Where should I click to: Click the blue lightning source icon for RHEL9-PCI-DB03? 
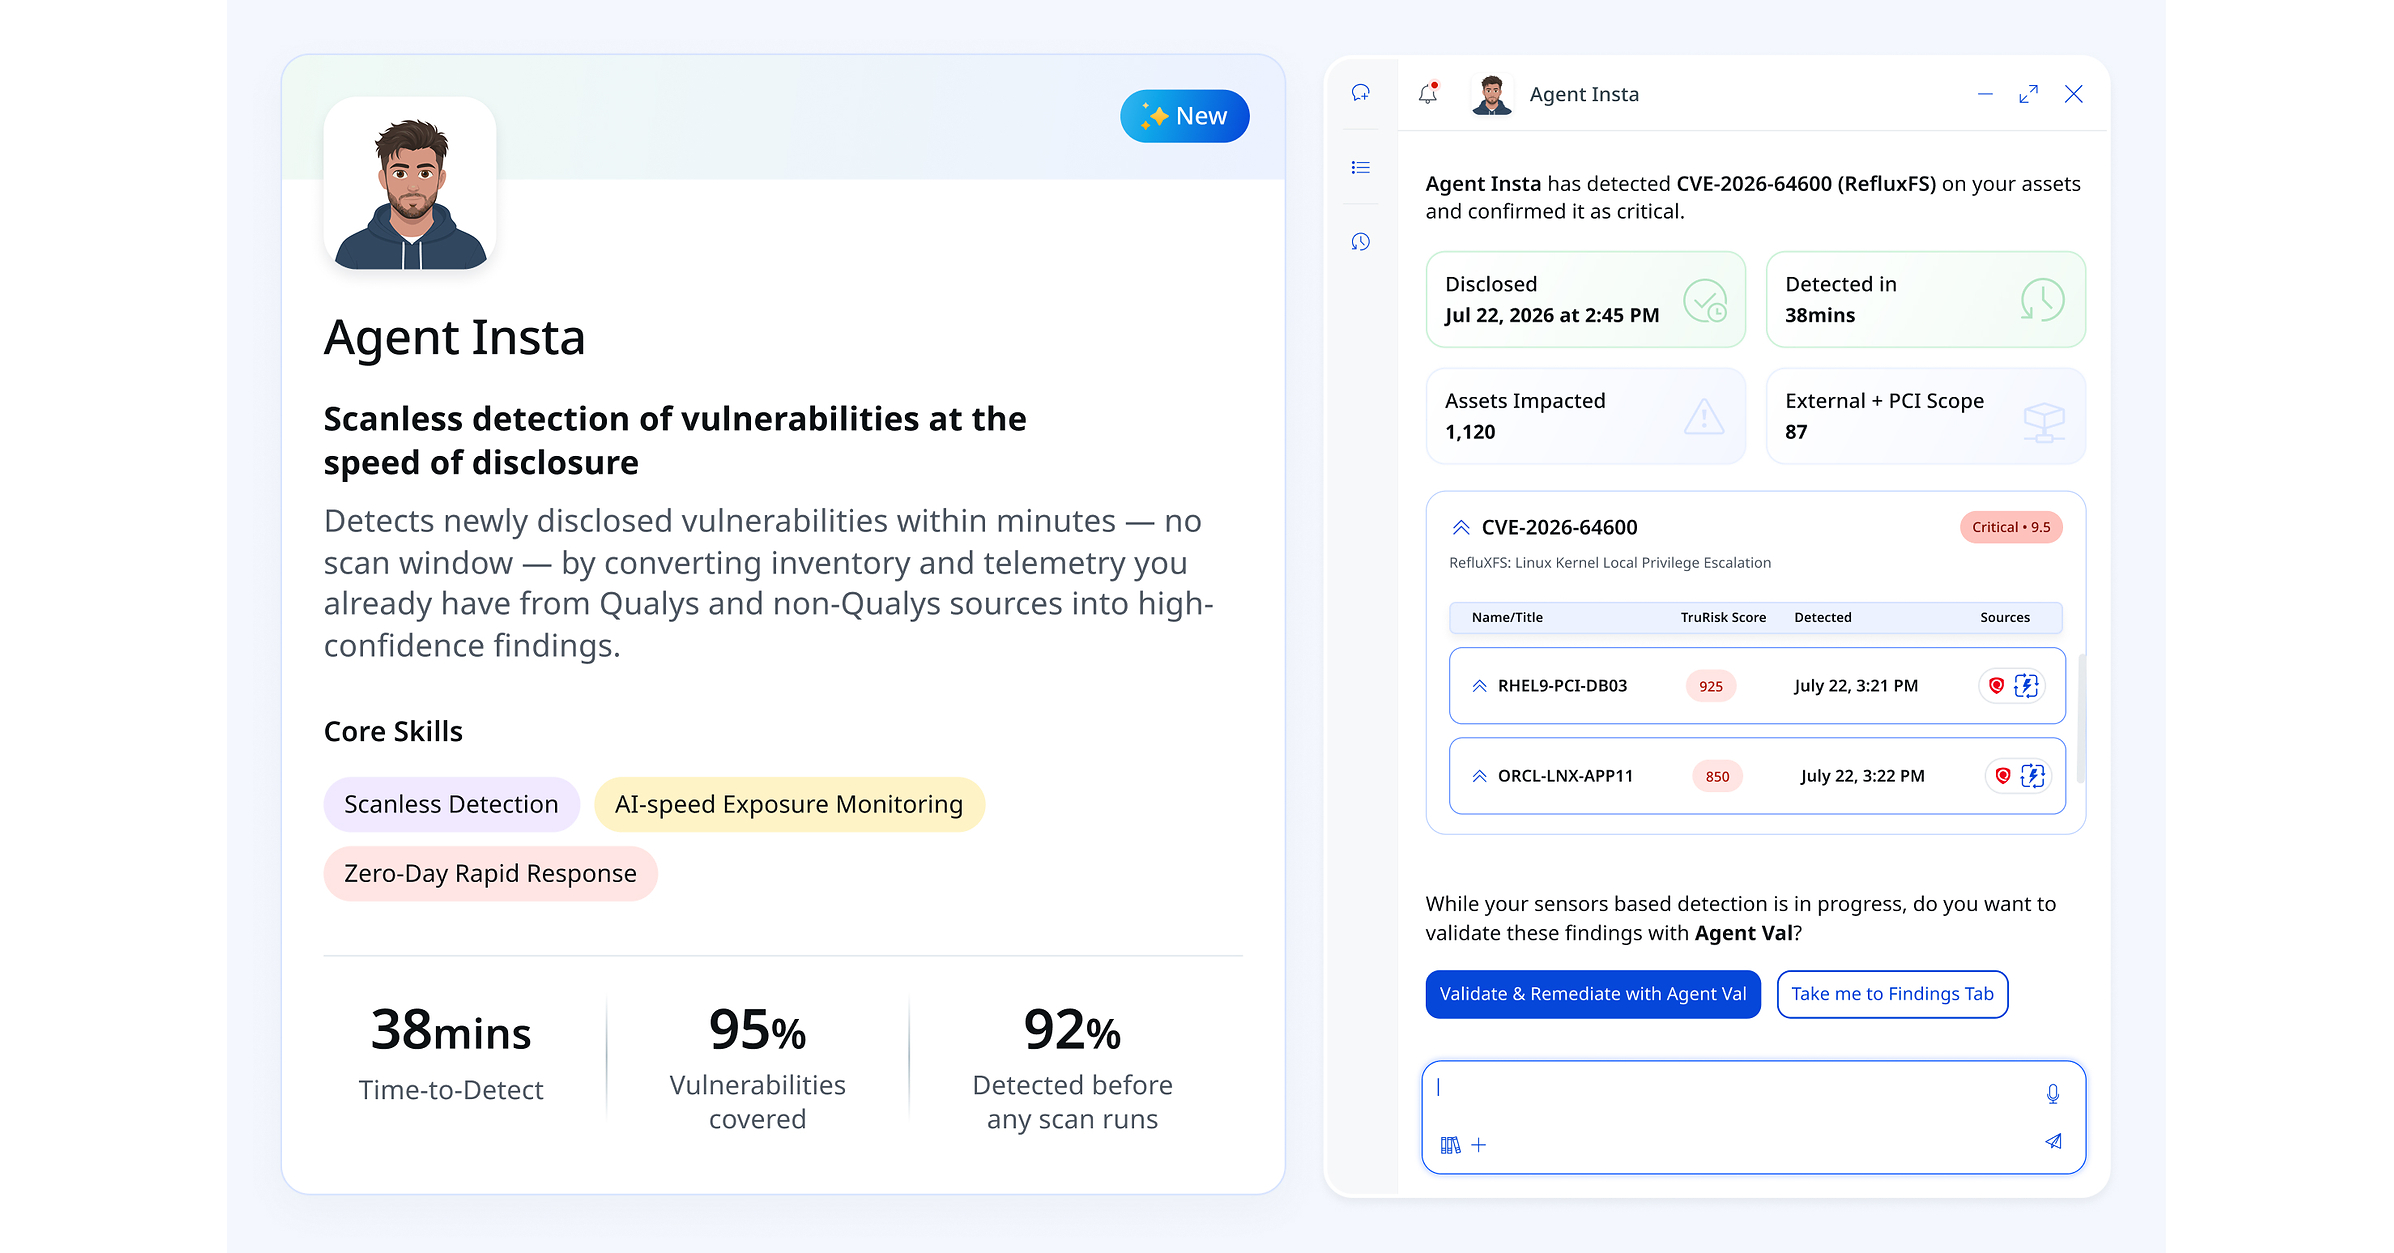(x=2026, y=686)
